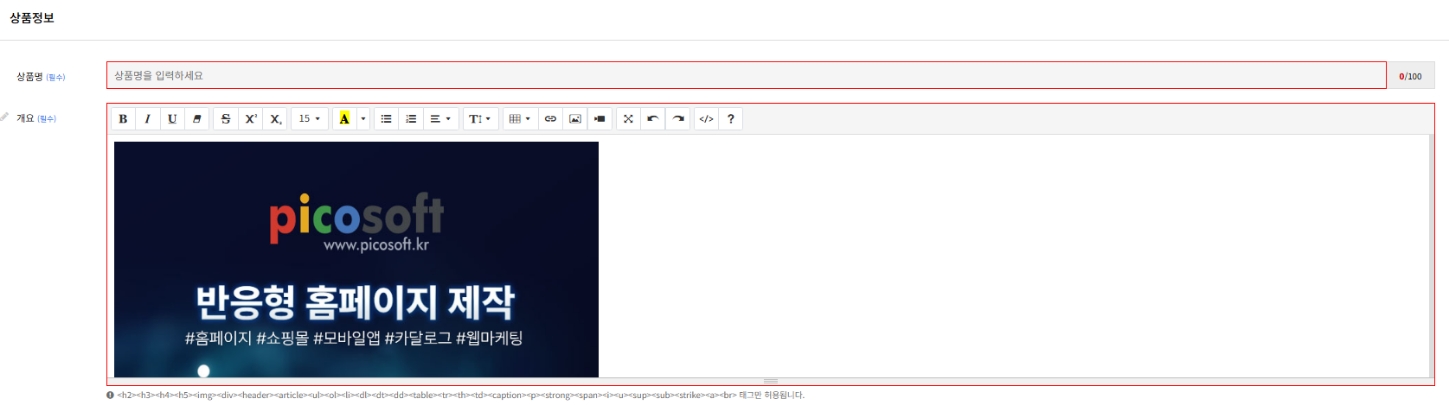Open the insert table dropdown
The height and width of the screenshot is (405, 1449).
(x=520, y=119)
